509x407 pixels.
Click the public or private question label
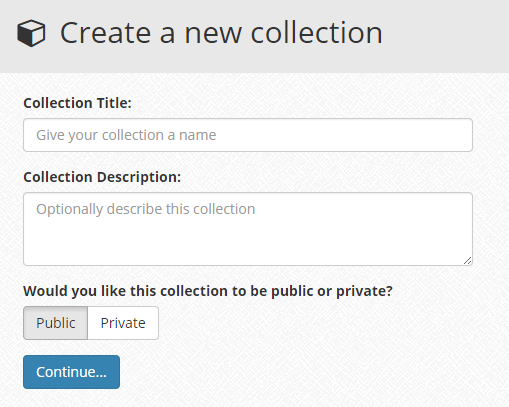208,291
